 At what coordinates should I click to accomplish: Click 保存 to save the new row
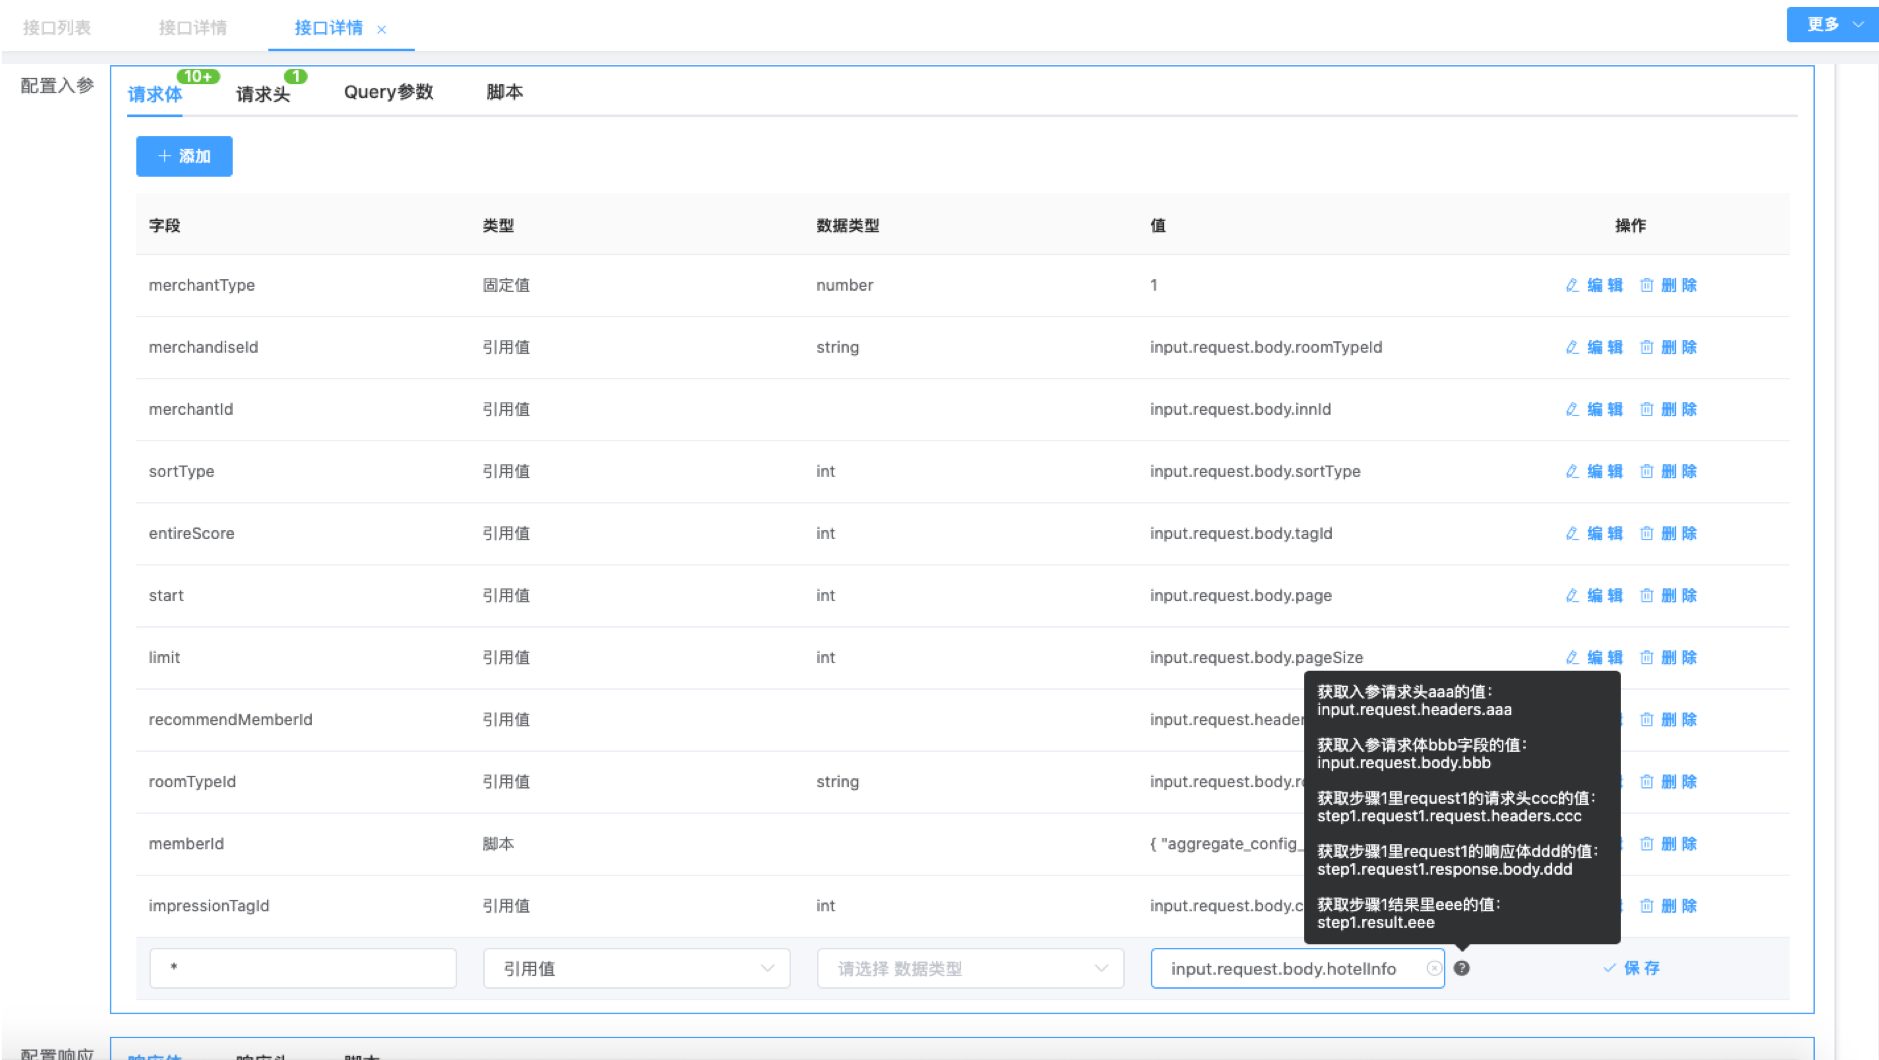point(1631,968)
